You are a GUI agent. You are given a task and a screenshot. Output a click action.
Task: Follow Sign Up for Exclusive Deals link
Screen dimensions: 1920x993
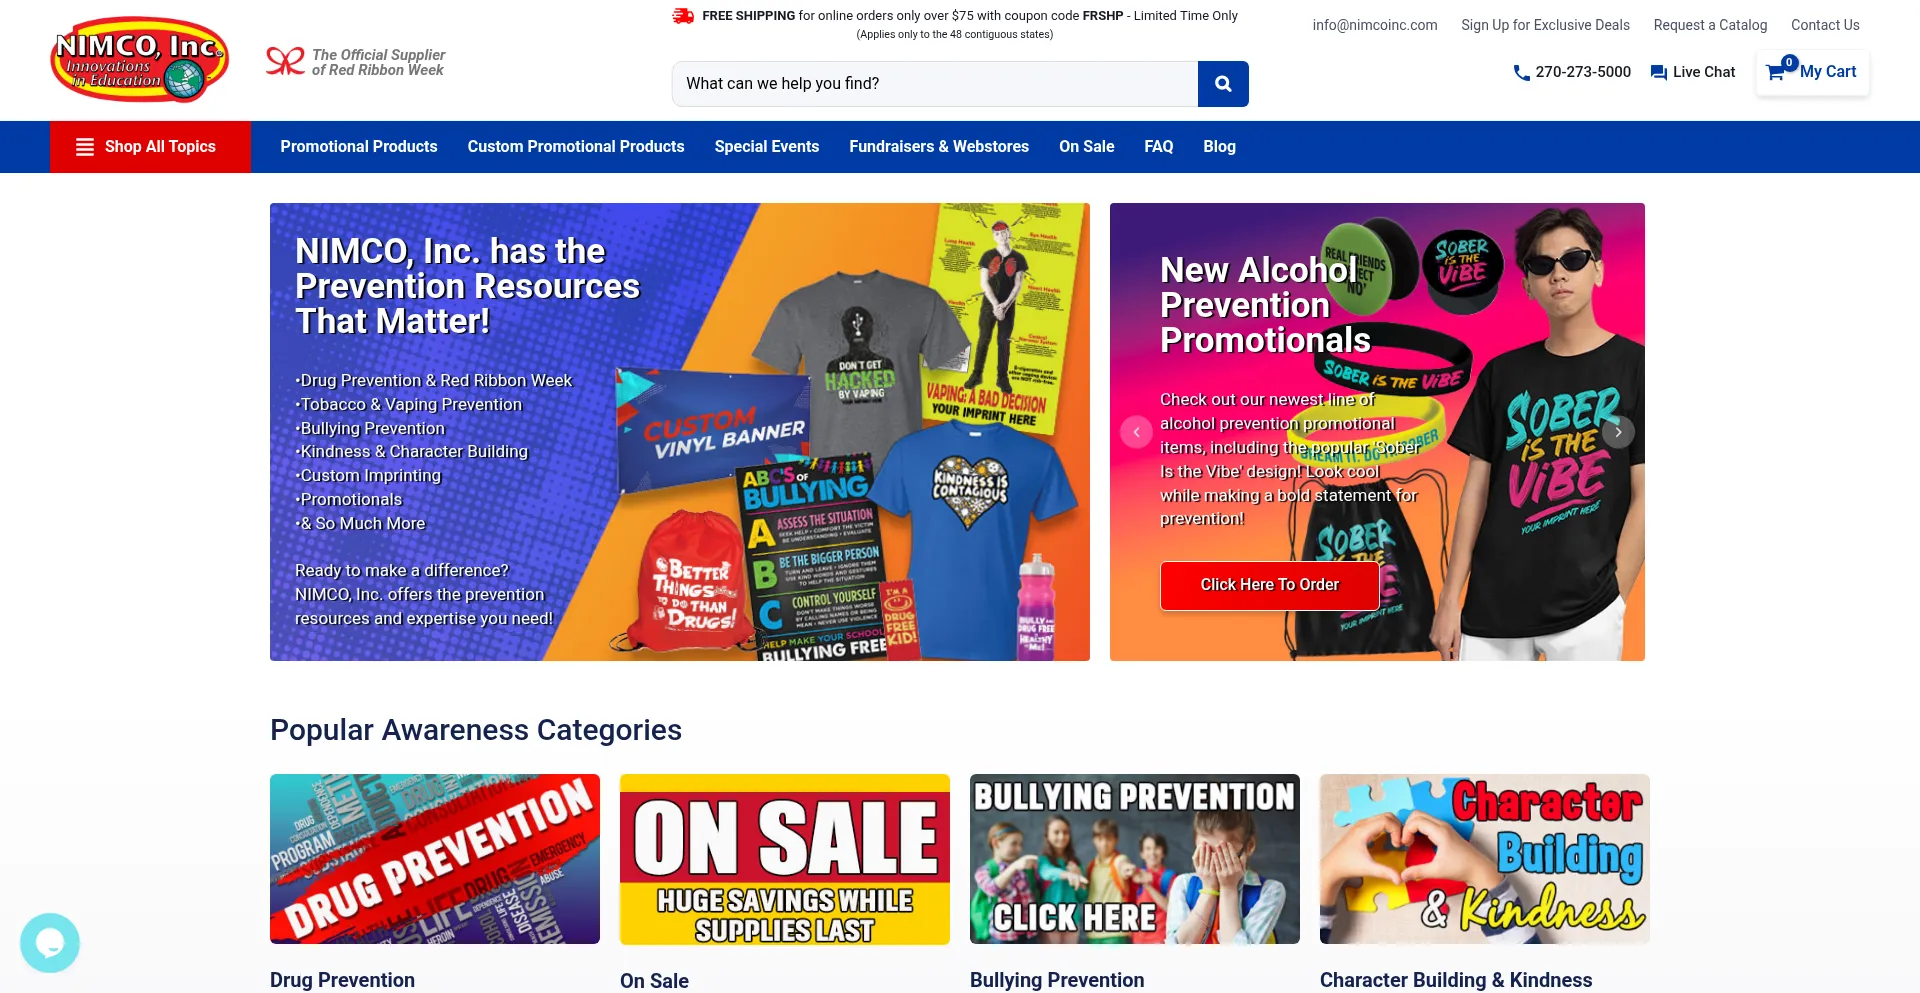coord(1545,25)
